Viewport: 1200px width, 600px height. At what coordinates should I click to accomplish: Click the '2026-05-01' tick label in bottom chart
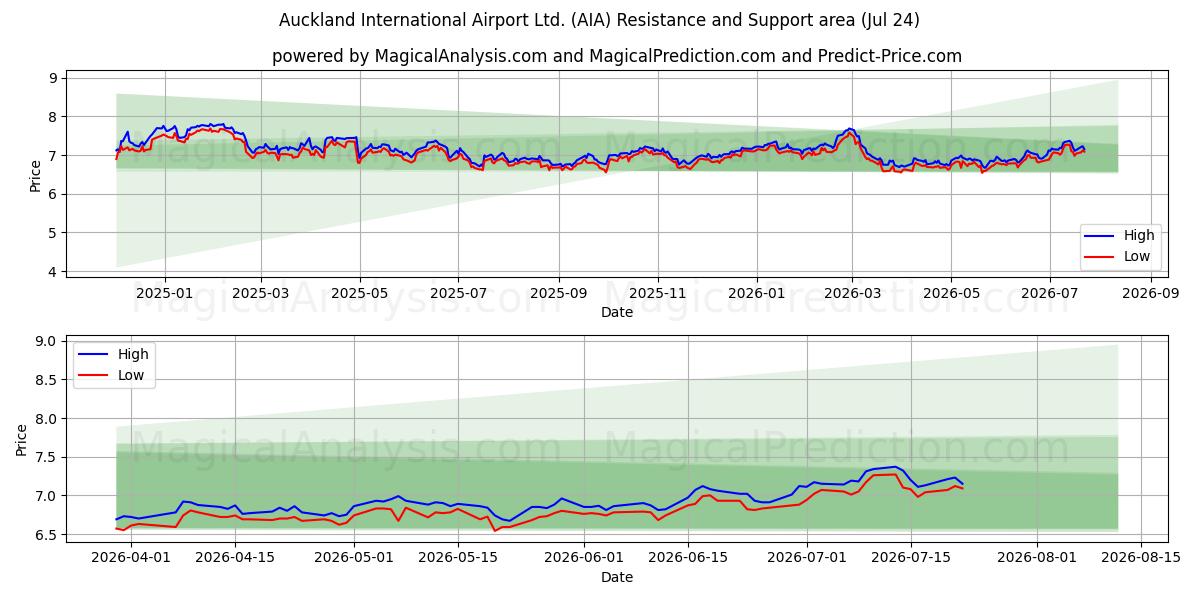[354, 558]
